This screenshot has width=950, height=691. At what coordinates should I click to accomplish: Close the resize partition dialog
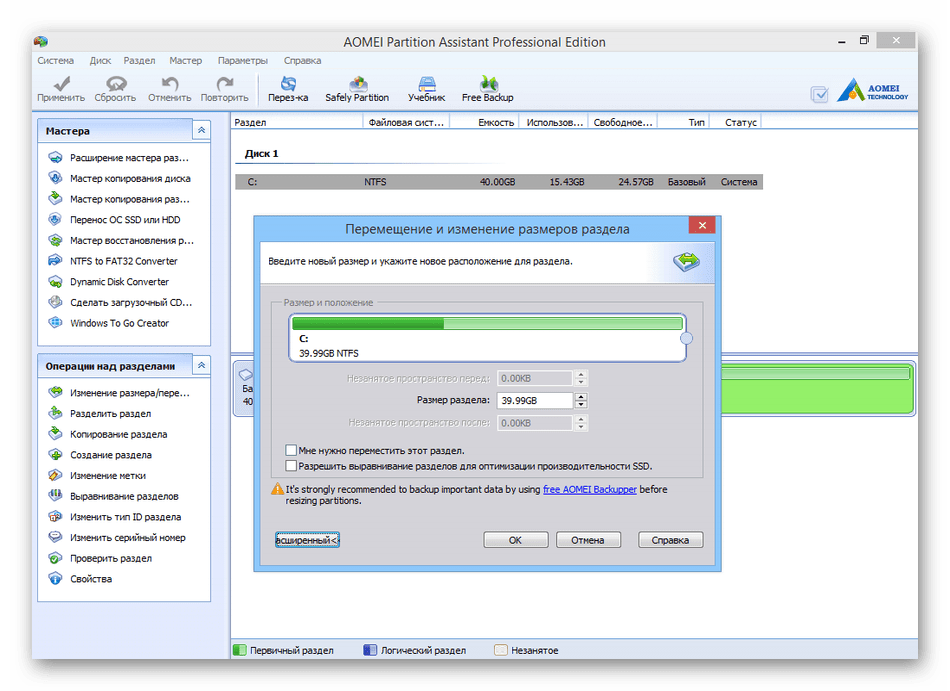702,225
